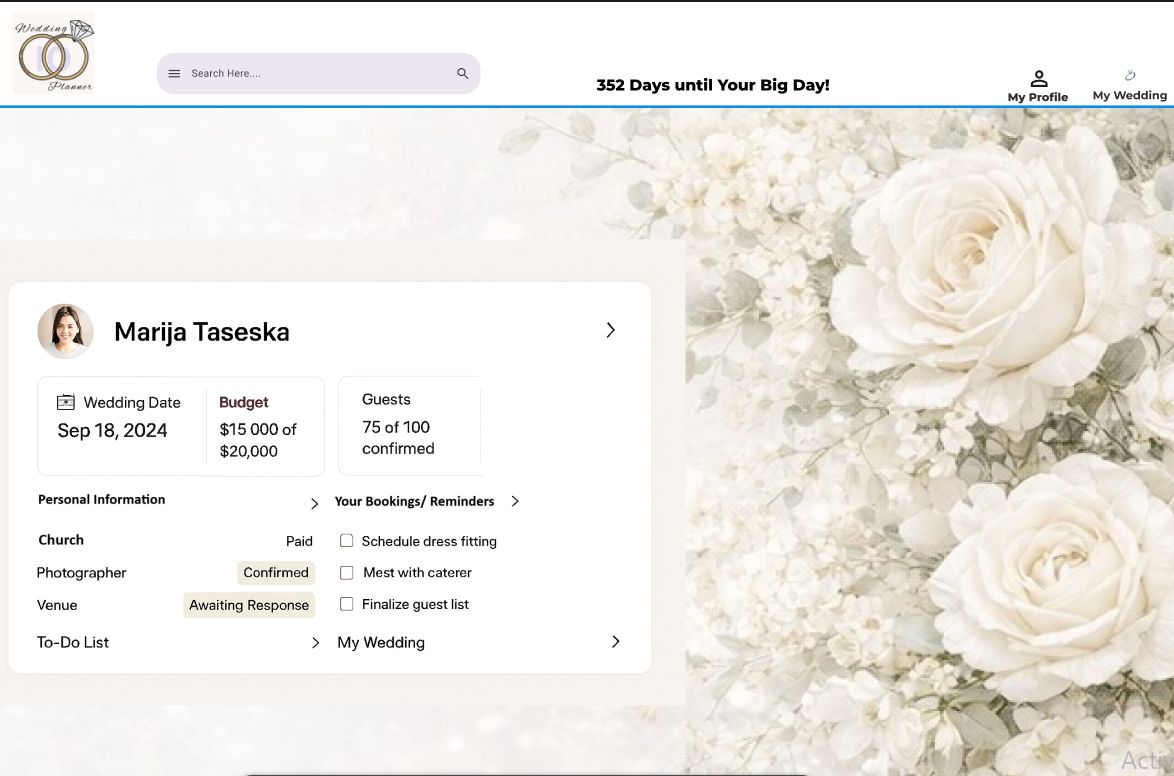The image size is (1174, 776).
Task: Open the hamburger menu in search bar
Action: pos(174,74)
